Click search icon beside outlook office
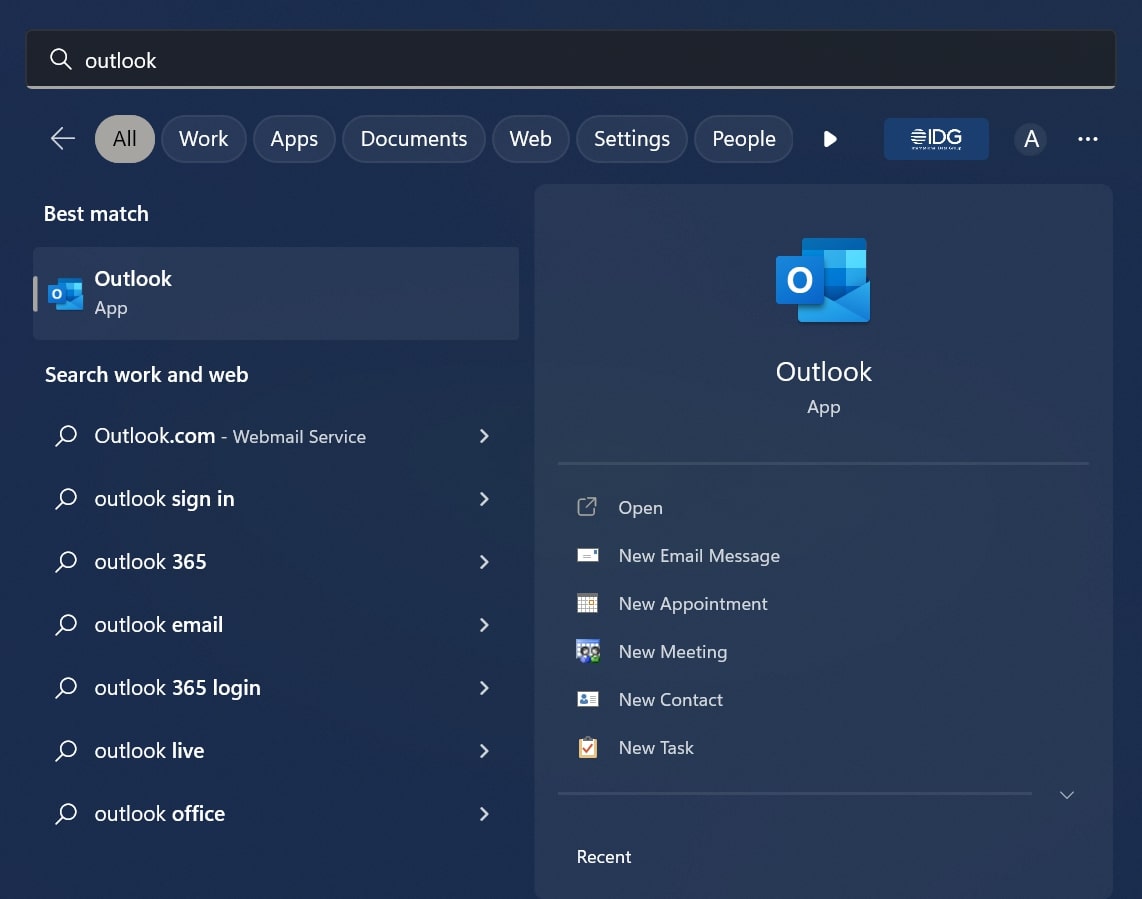The height and width of the screenshot is (899, 1142). (x=66, y=814)
